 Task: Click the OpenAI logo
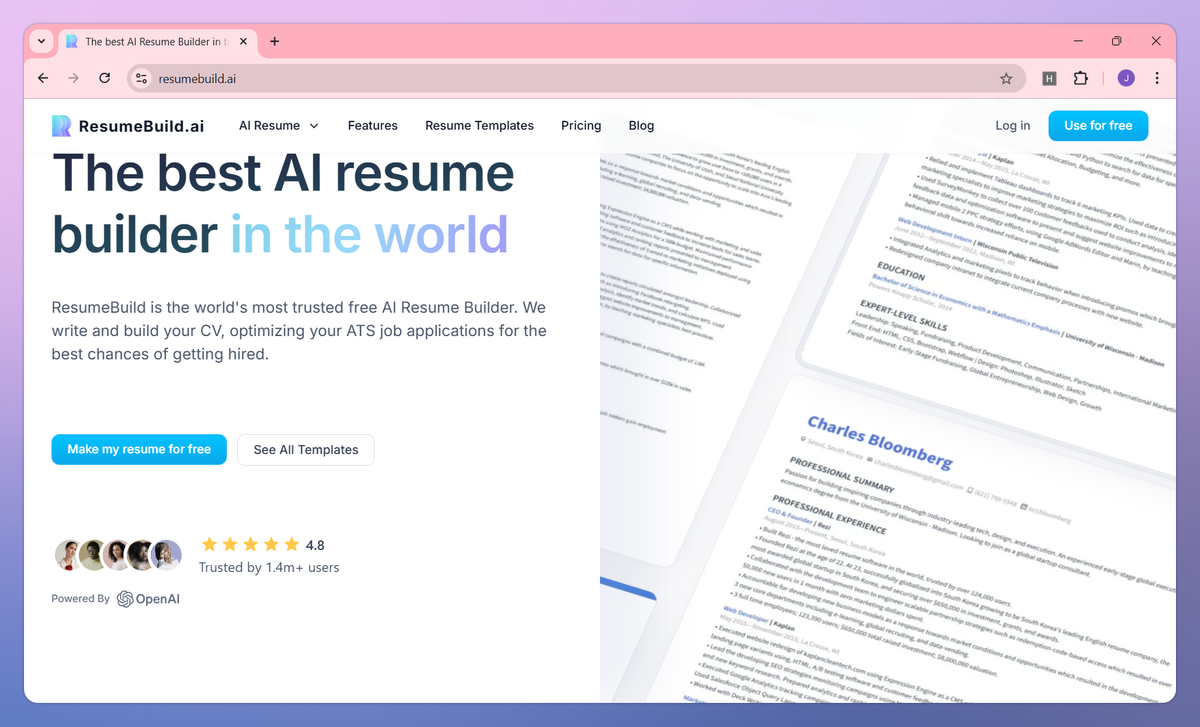(x=148, y=599)
